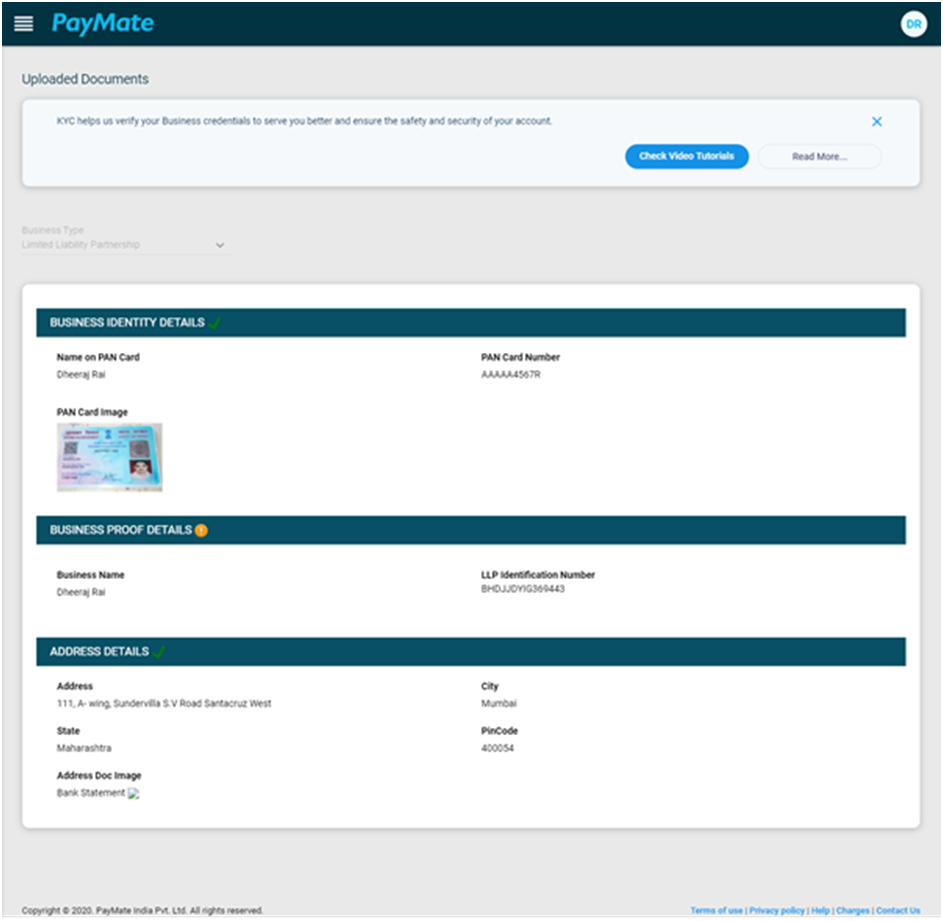Open the Charges footer link

pyautogui.click(x=852, y=910)
